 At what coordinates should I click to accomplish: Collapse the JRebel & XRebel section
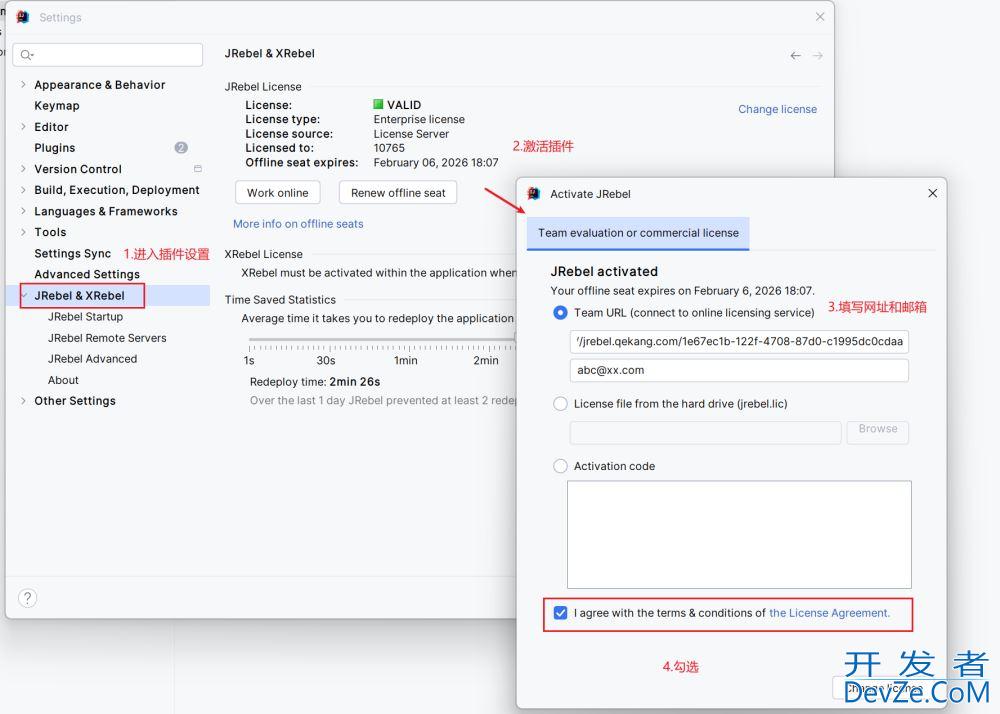[24, 295]
